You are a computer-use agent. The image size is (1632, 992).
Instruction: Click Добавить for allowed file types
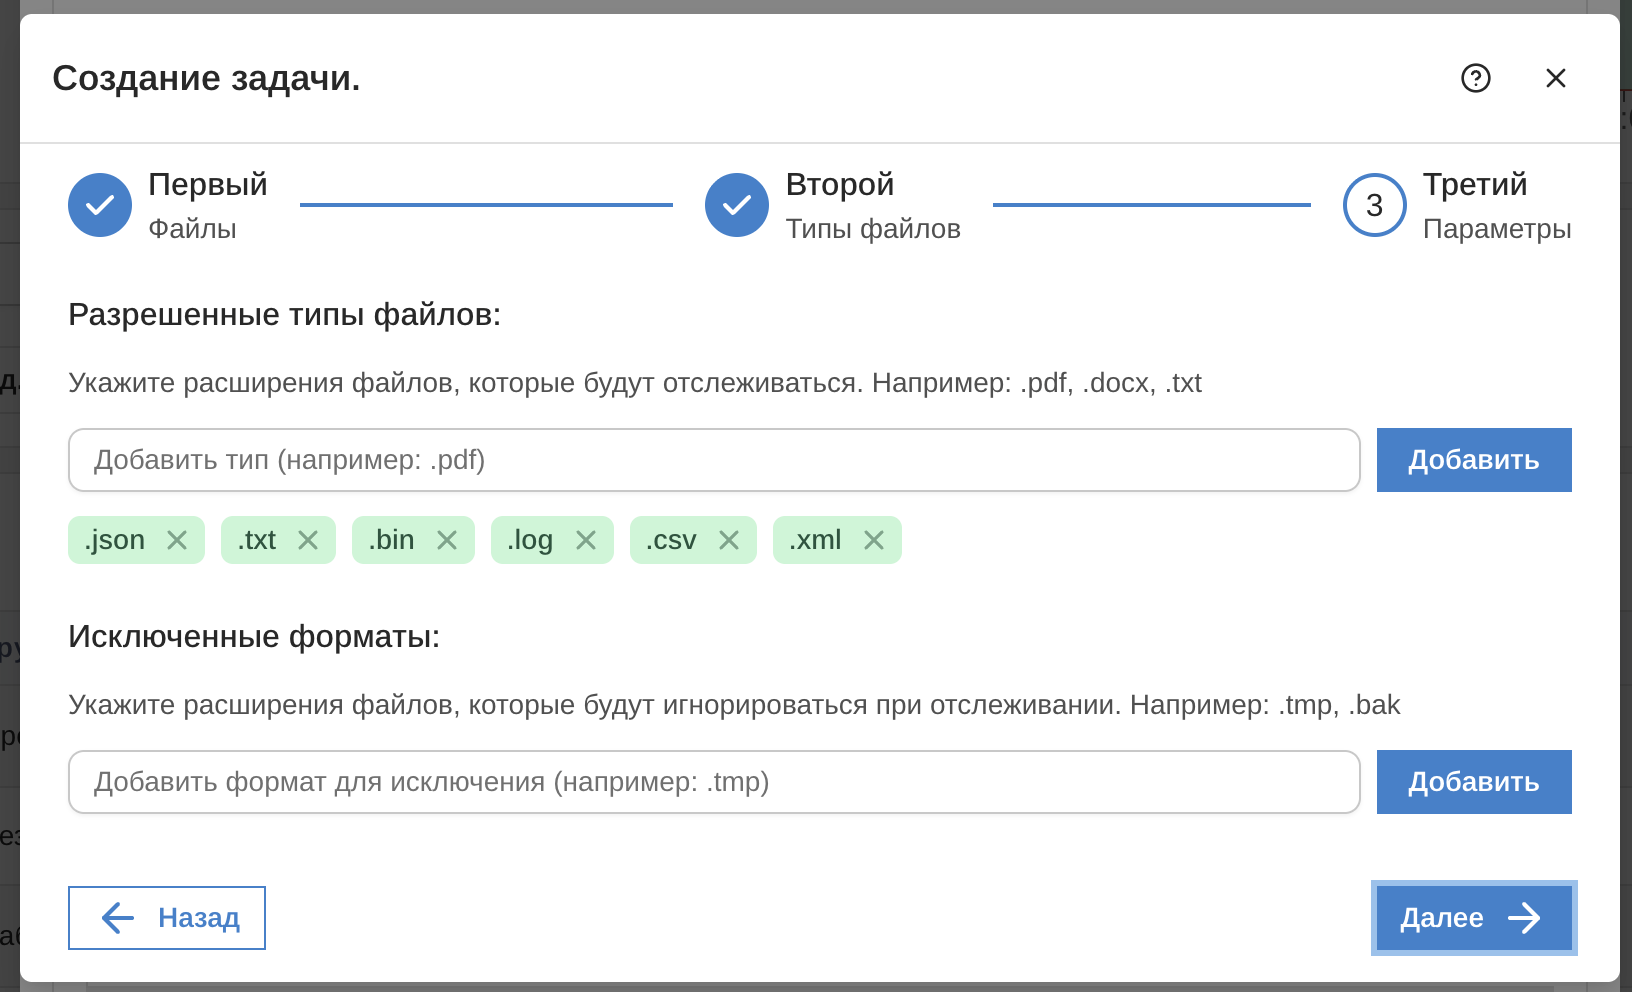coord(1473,460)
